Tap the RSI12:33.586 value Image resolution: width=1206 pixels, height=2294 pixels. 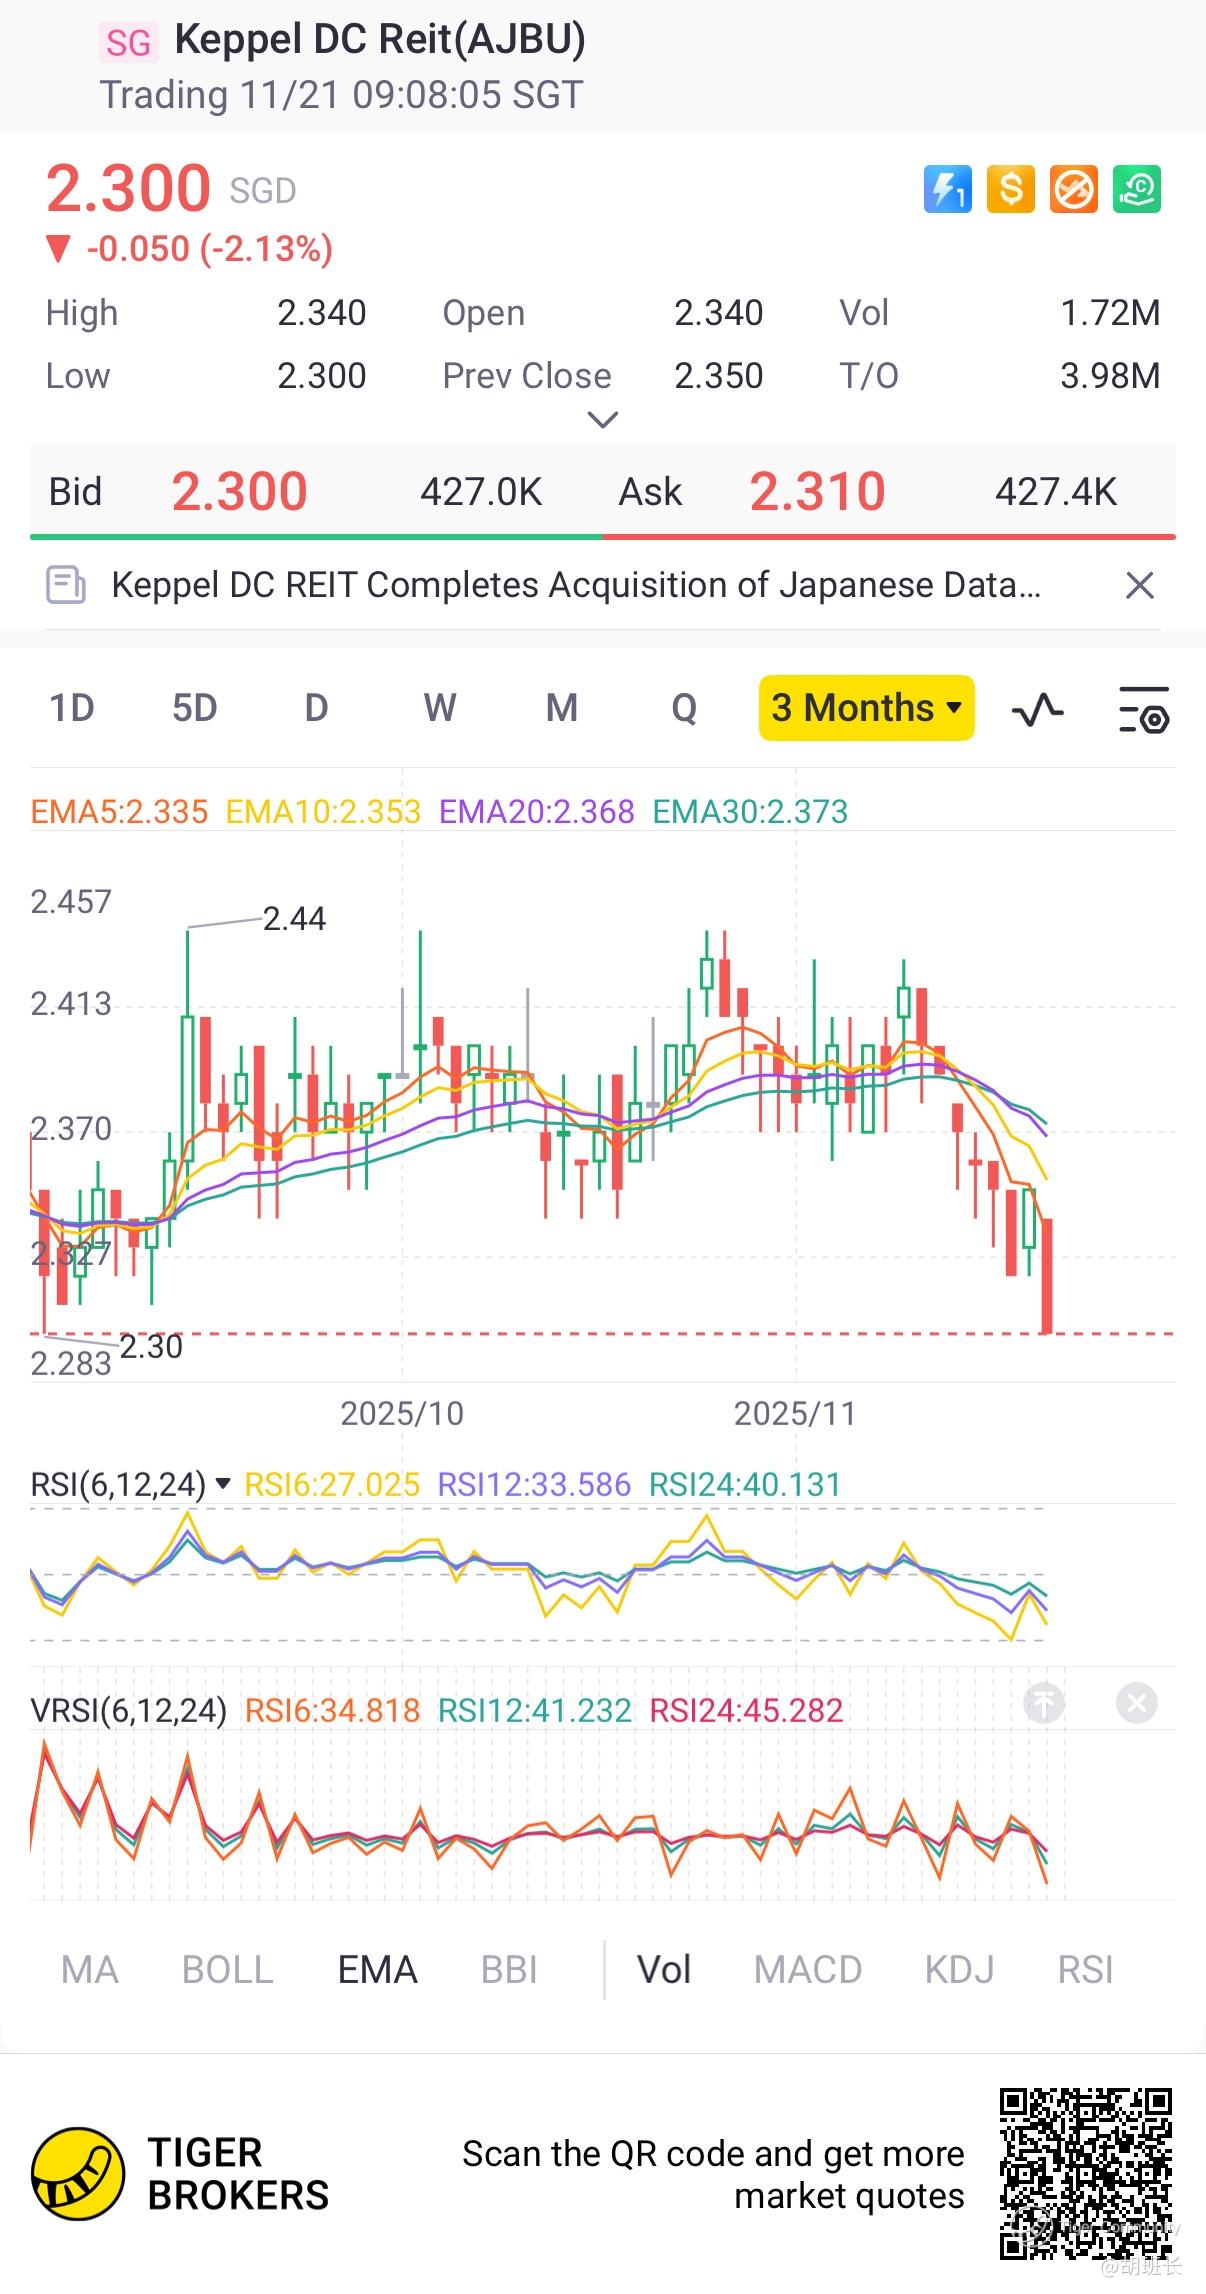[534, 1484]
